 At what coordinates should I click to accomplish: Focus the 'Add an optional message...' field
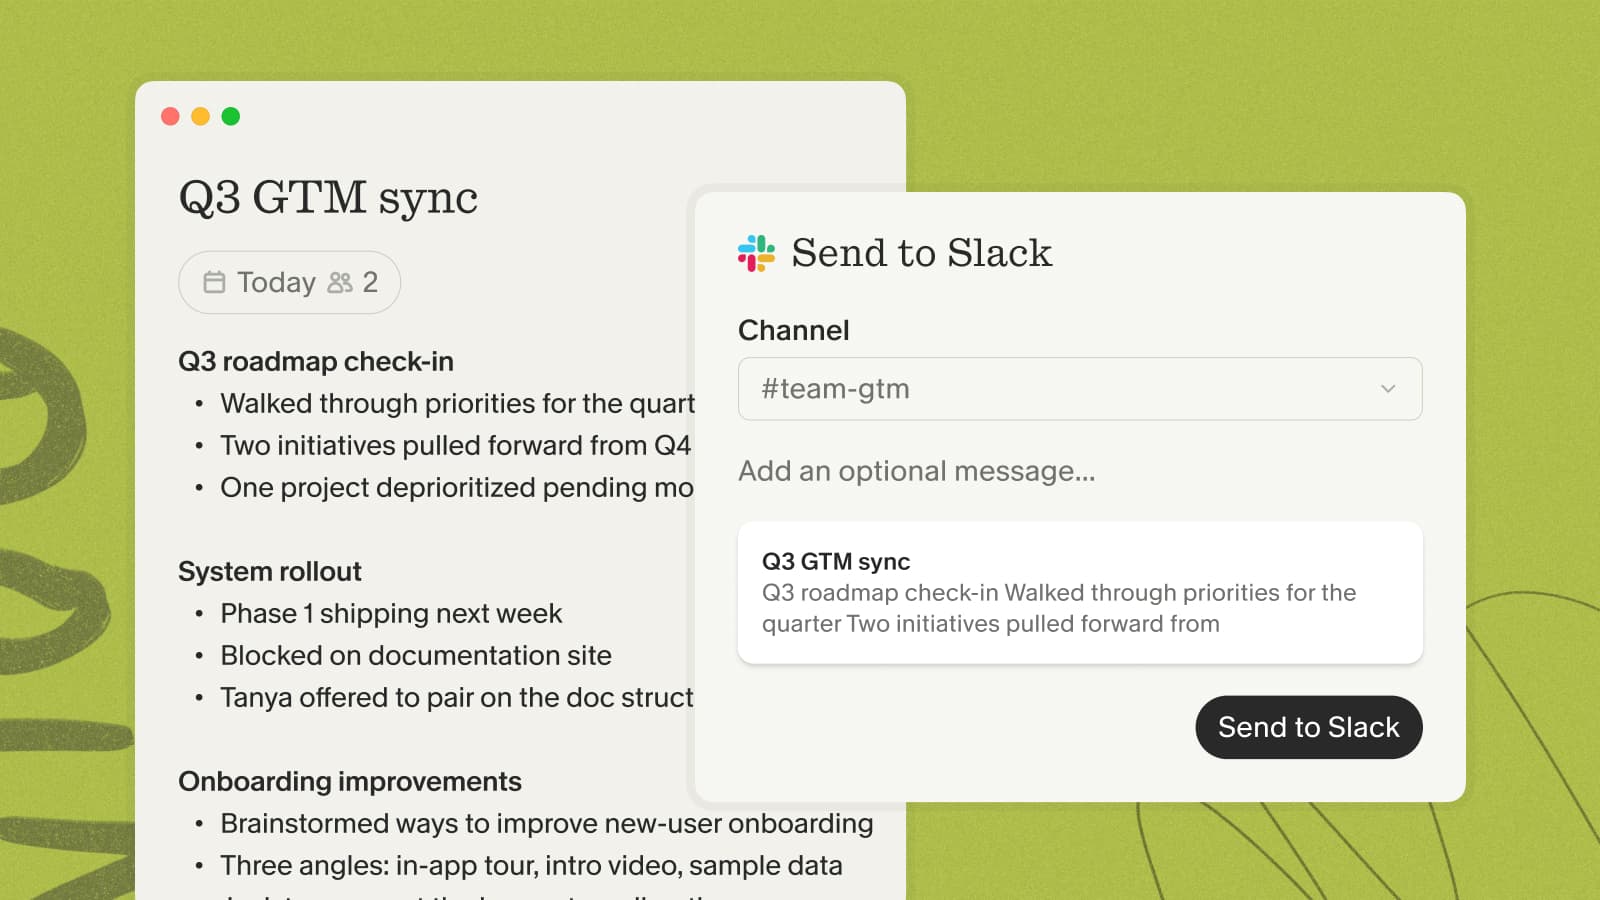[x=917, y=471]
